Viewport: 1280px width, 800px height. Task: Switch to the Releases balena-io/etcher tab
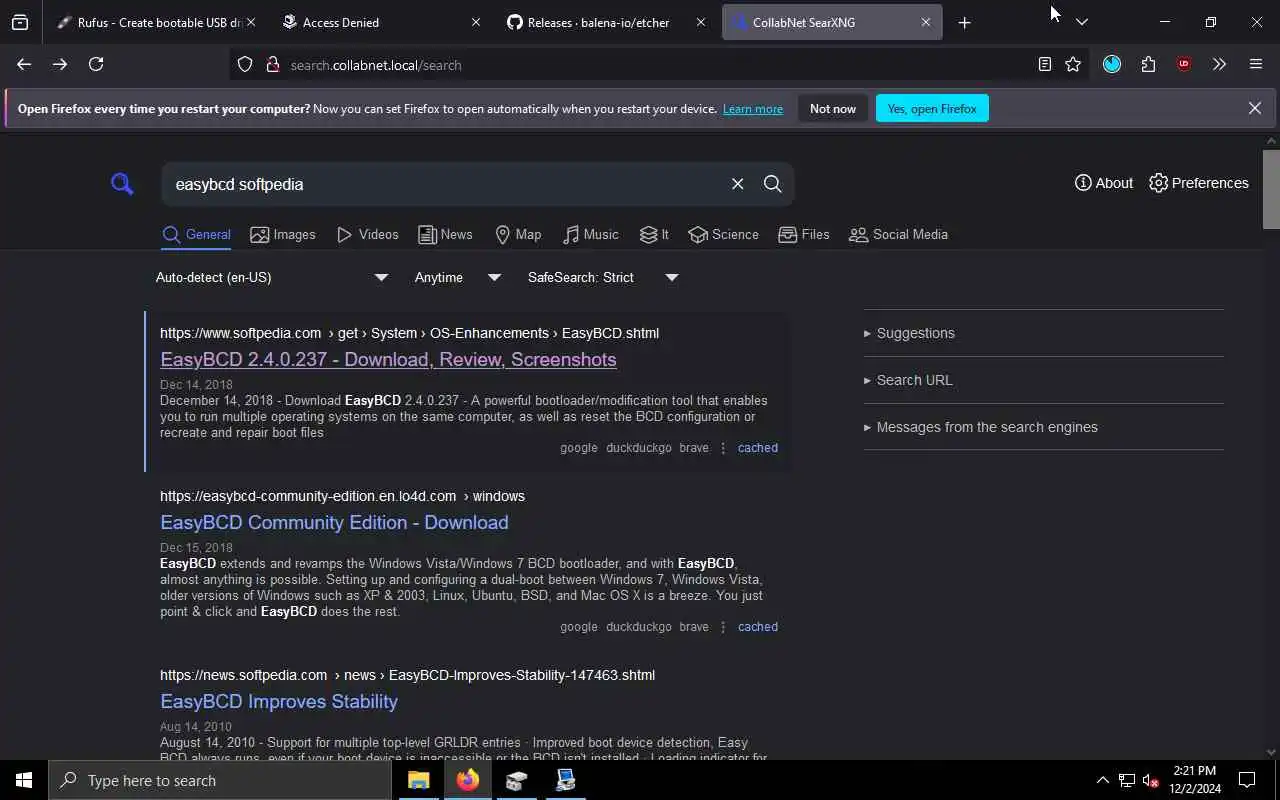point(605,22)
